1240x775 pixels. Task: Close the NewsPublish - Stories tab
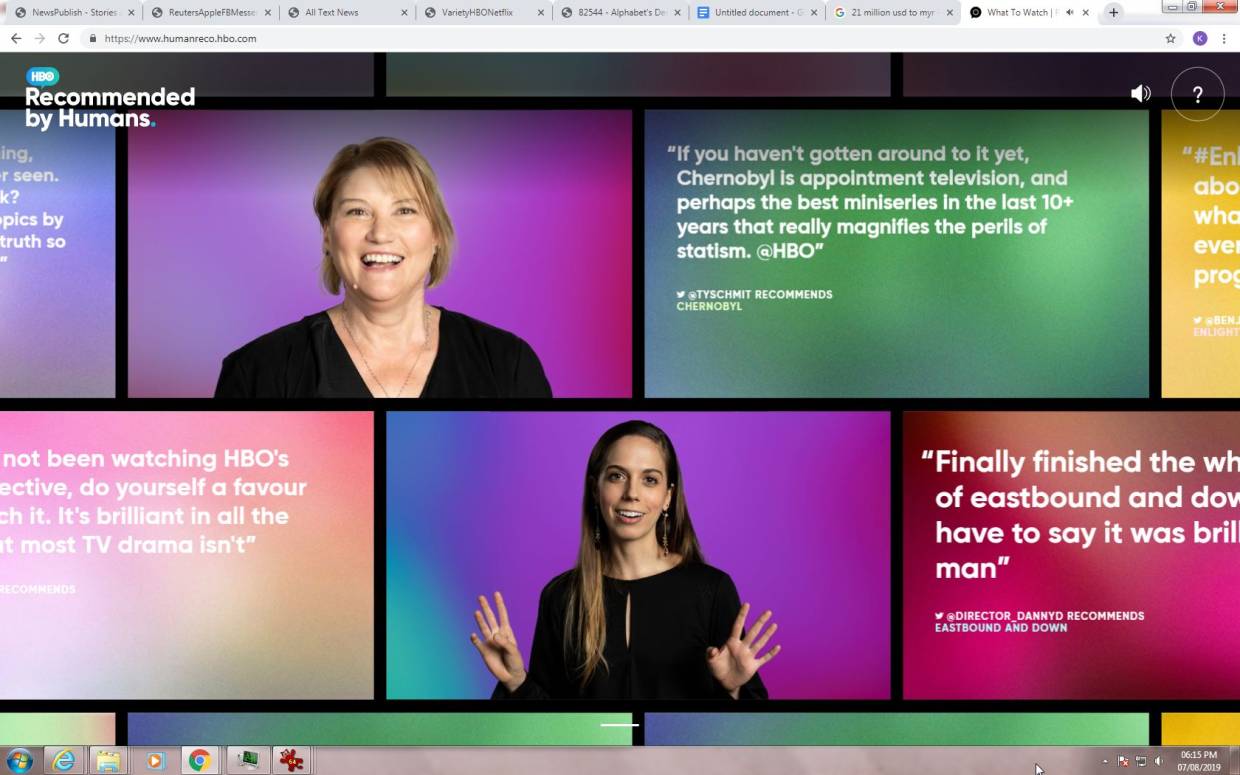[x=131, y=12]
